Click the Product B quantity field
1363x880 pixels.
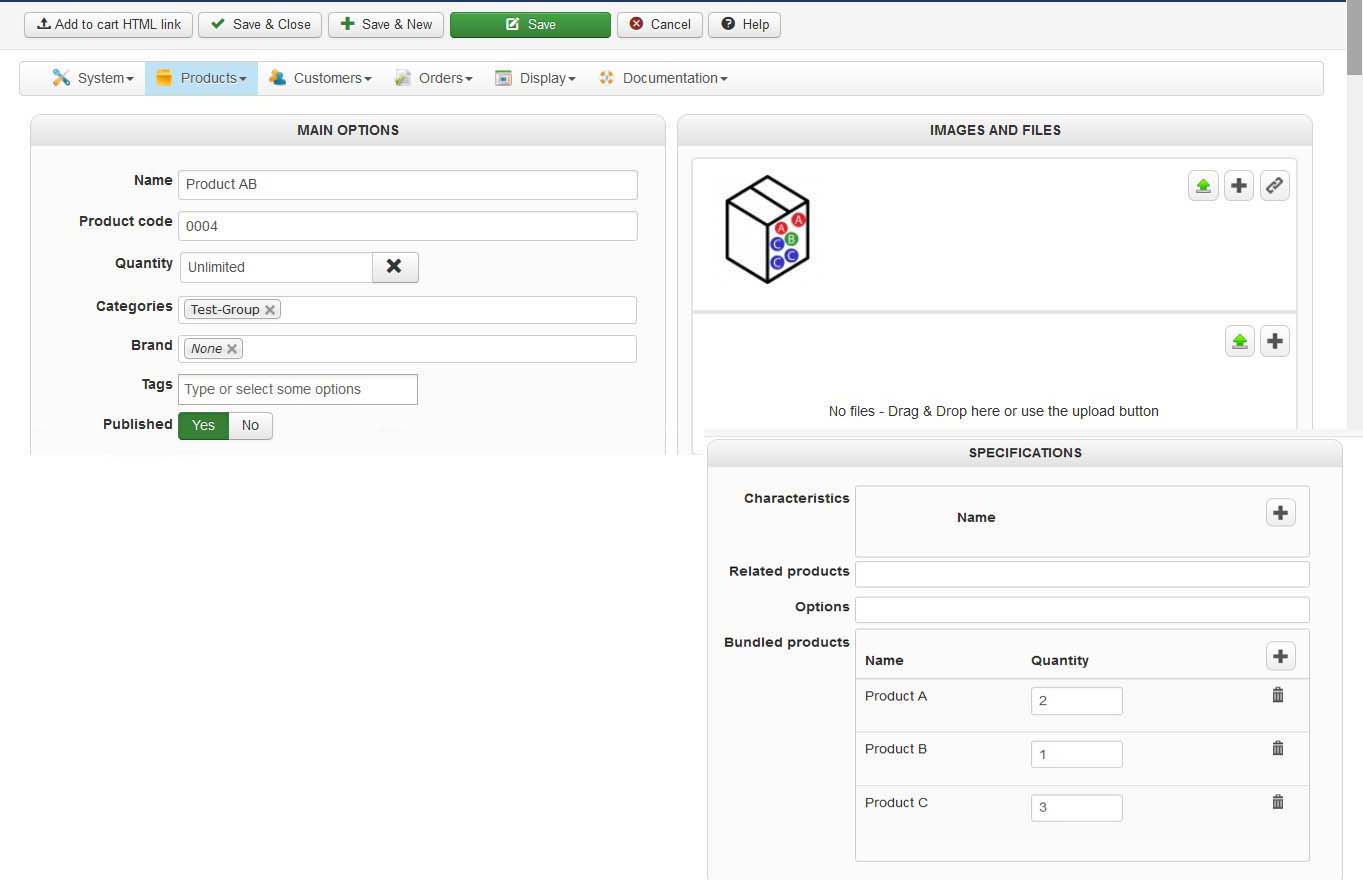click(1077, 754)
